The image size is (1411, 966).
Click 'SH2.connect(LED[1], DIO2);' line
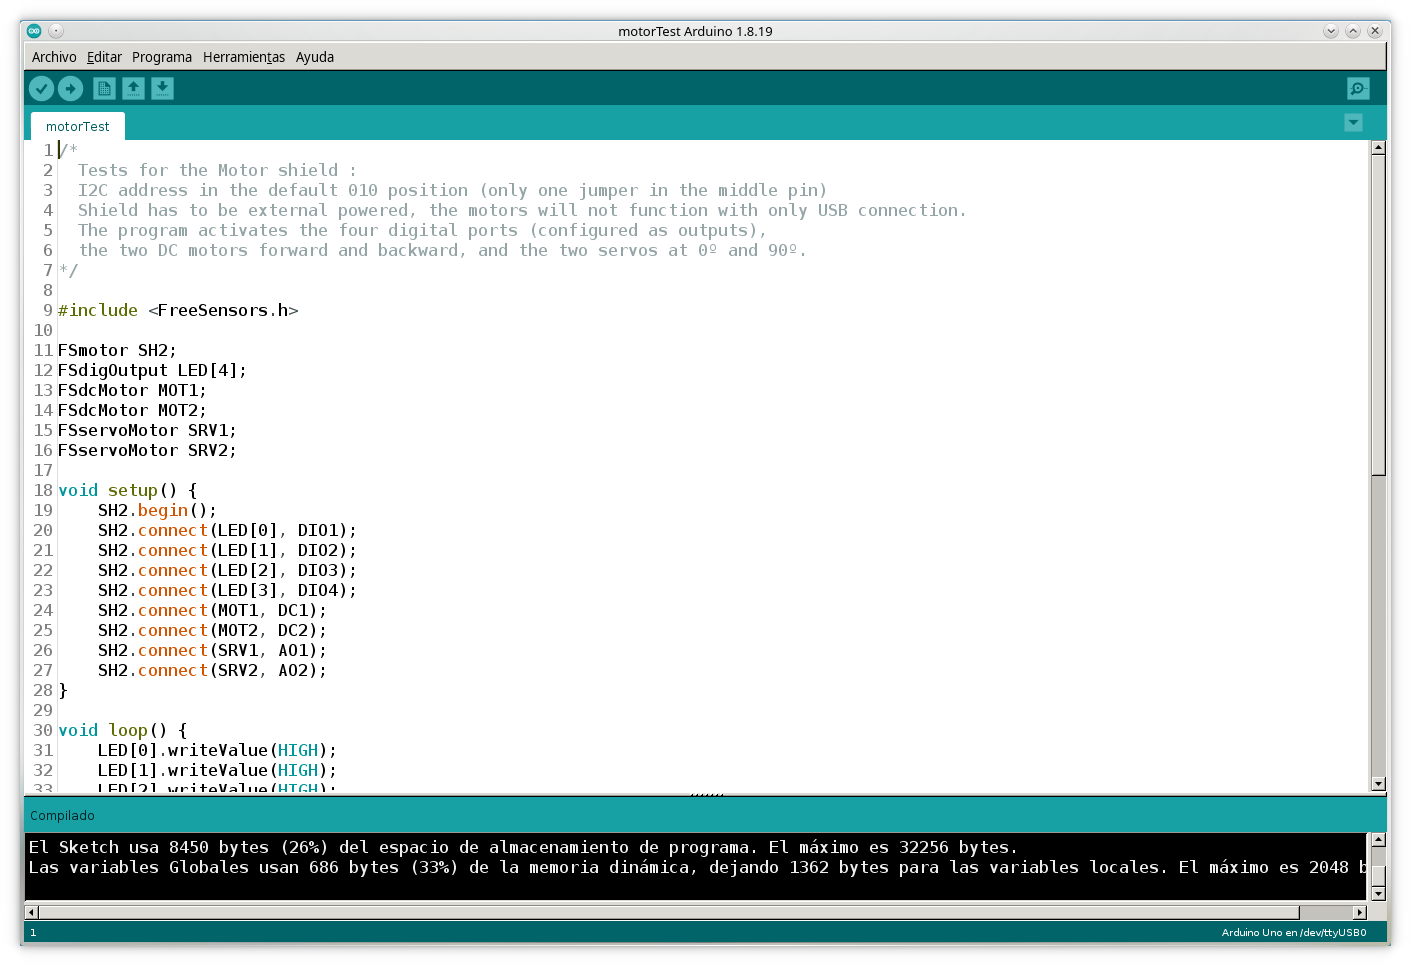pos(227,550)
